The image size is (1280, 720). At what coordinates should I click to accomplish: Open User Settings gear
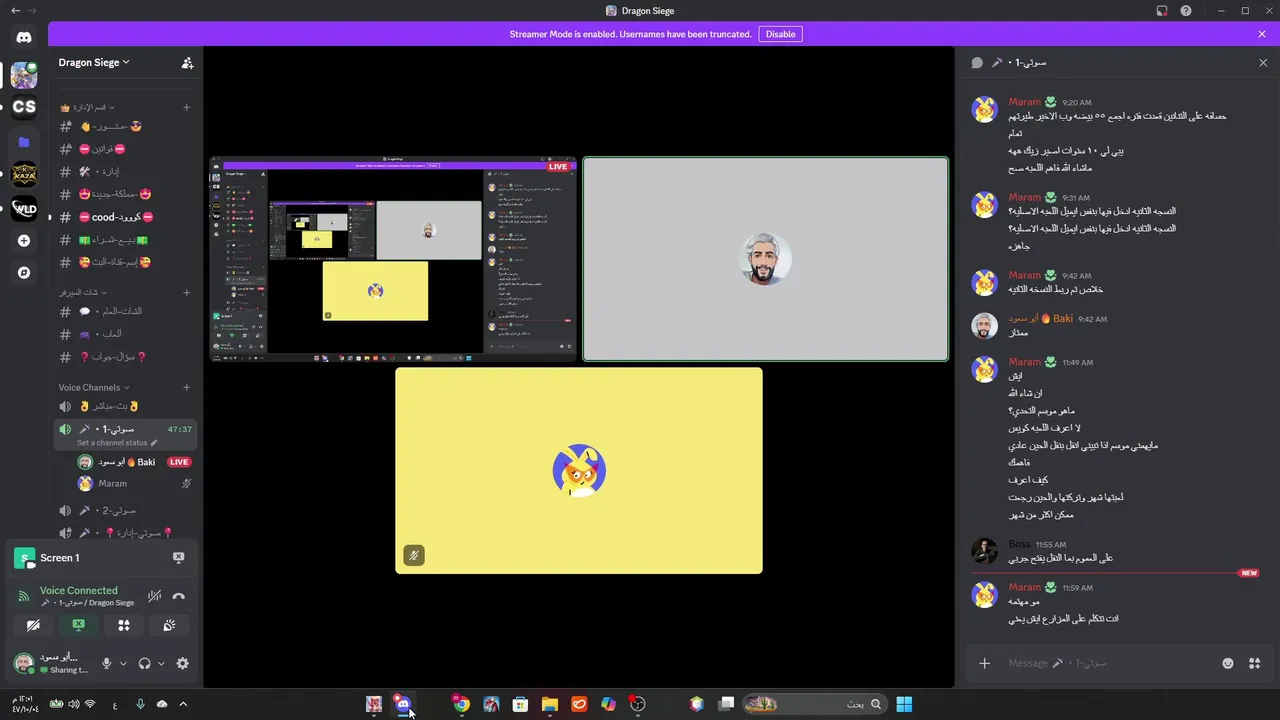pos(182,663)
